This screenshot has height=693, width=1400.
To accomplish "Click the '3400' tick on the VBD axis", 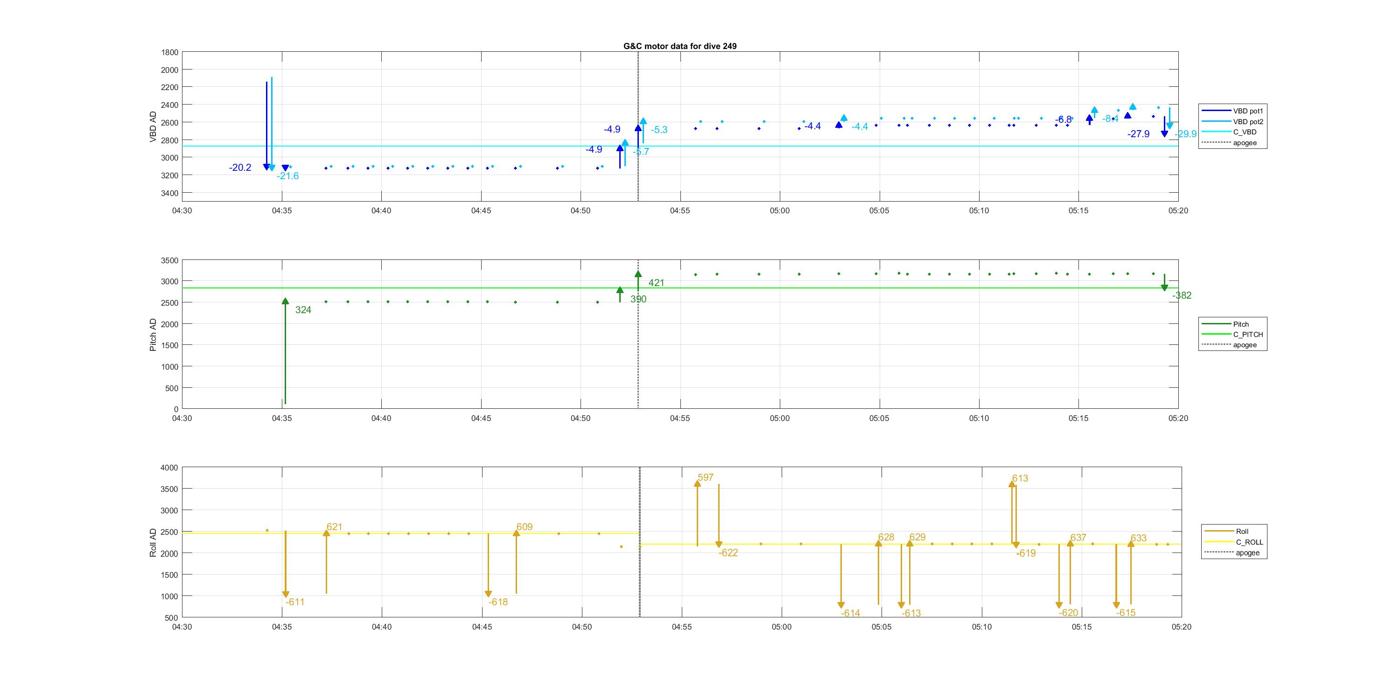I will tap(169, 193).
